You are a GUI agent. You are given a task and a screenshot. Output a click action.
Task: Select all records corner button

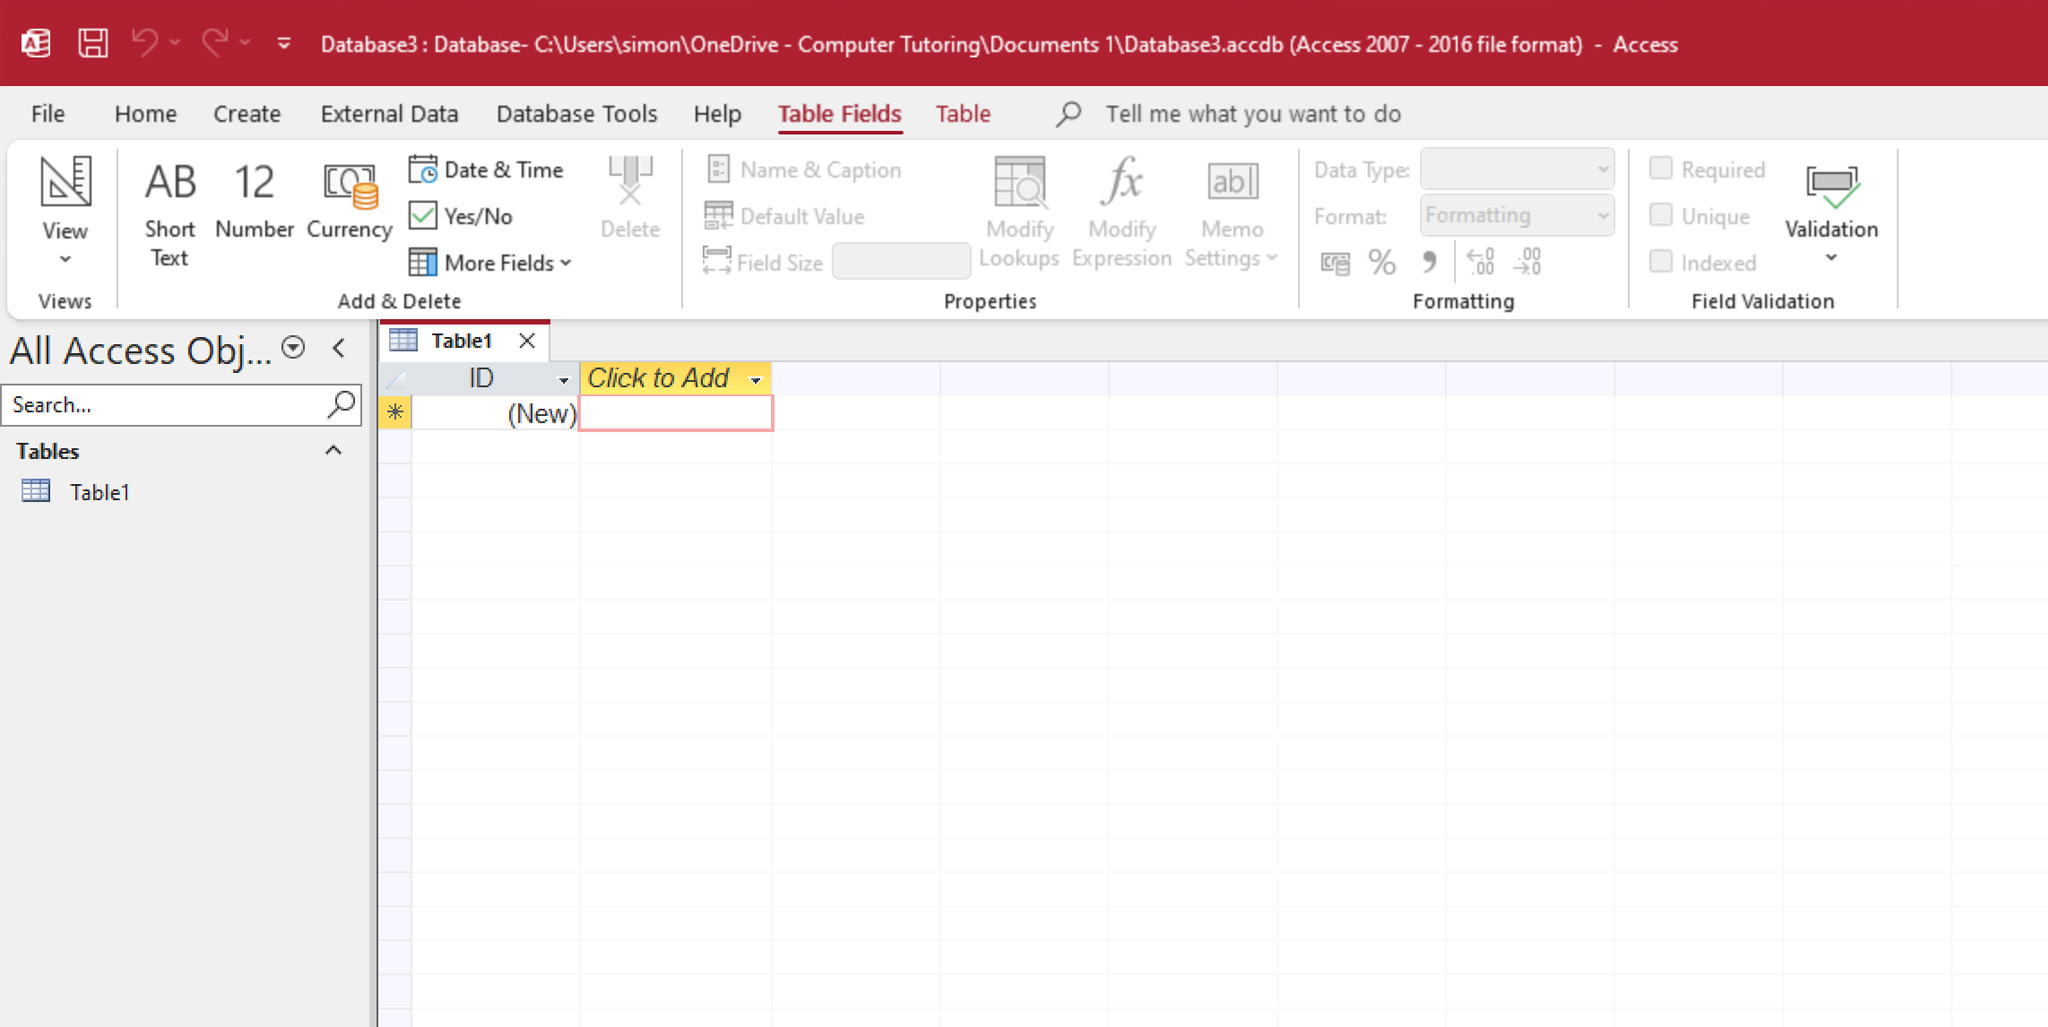395,378
